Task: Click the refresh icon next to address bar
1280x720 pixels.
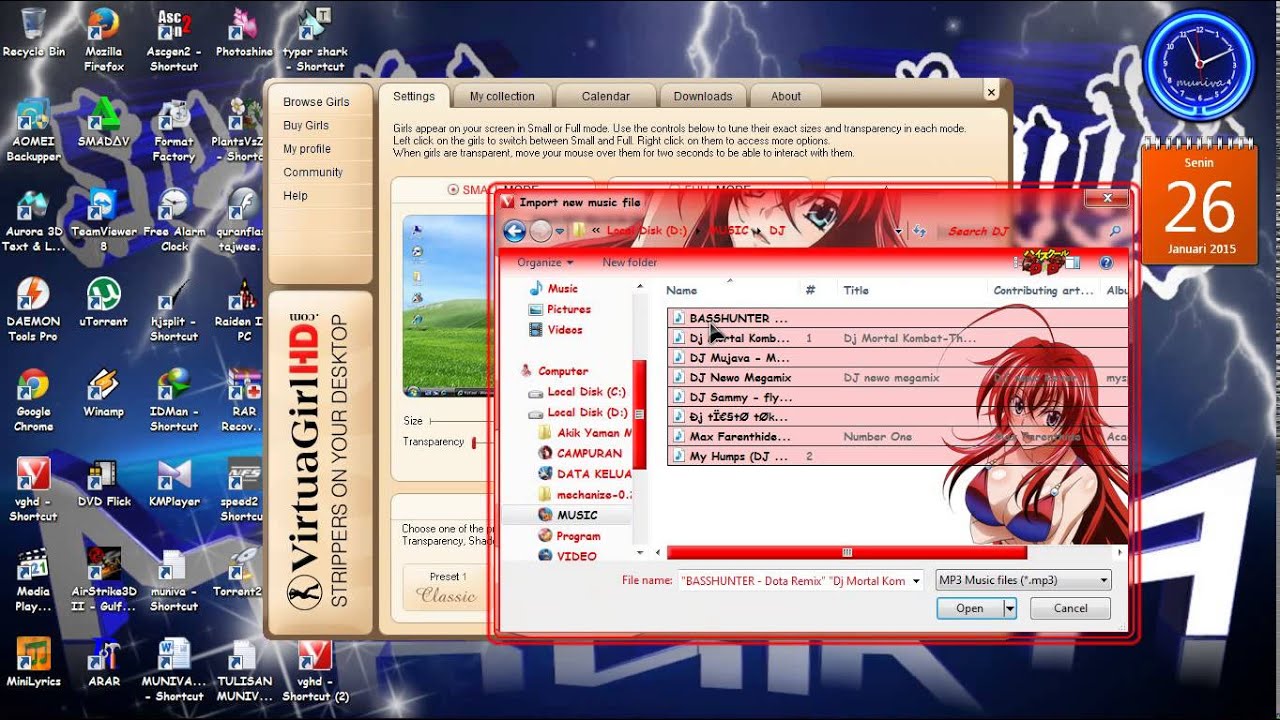Action: [x=919, y=231]
